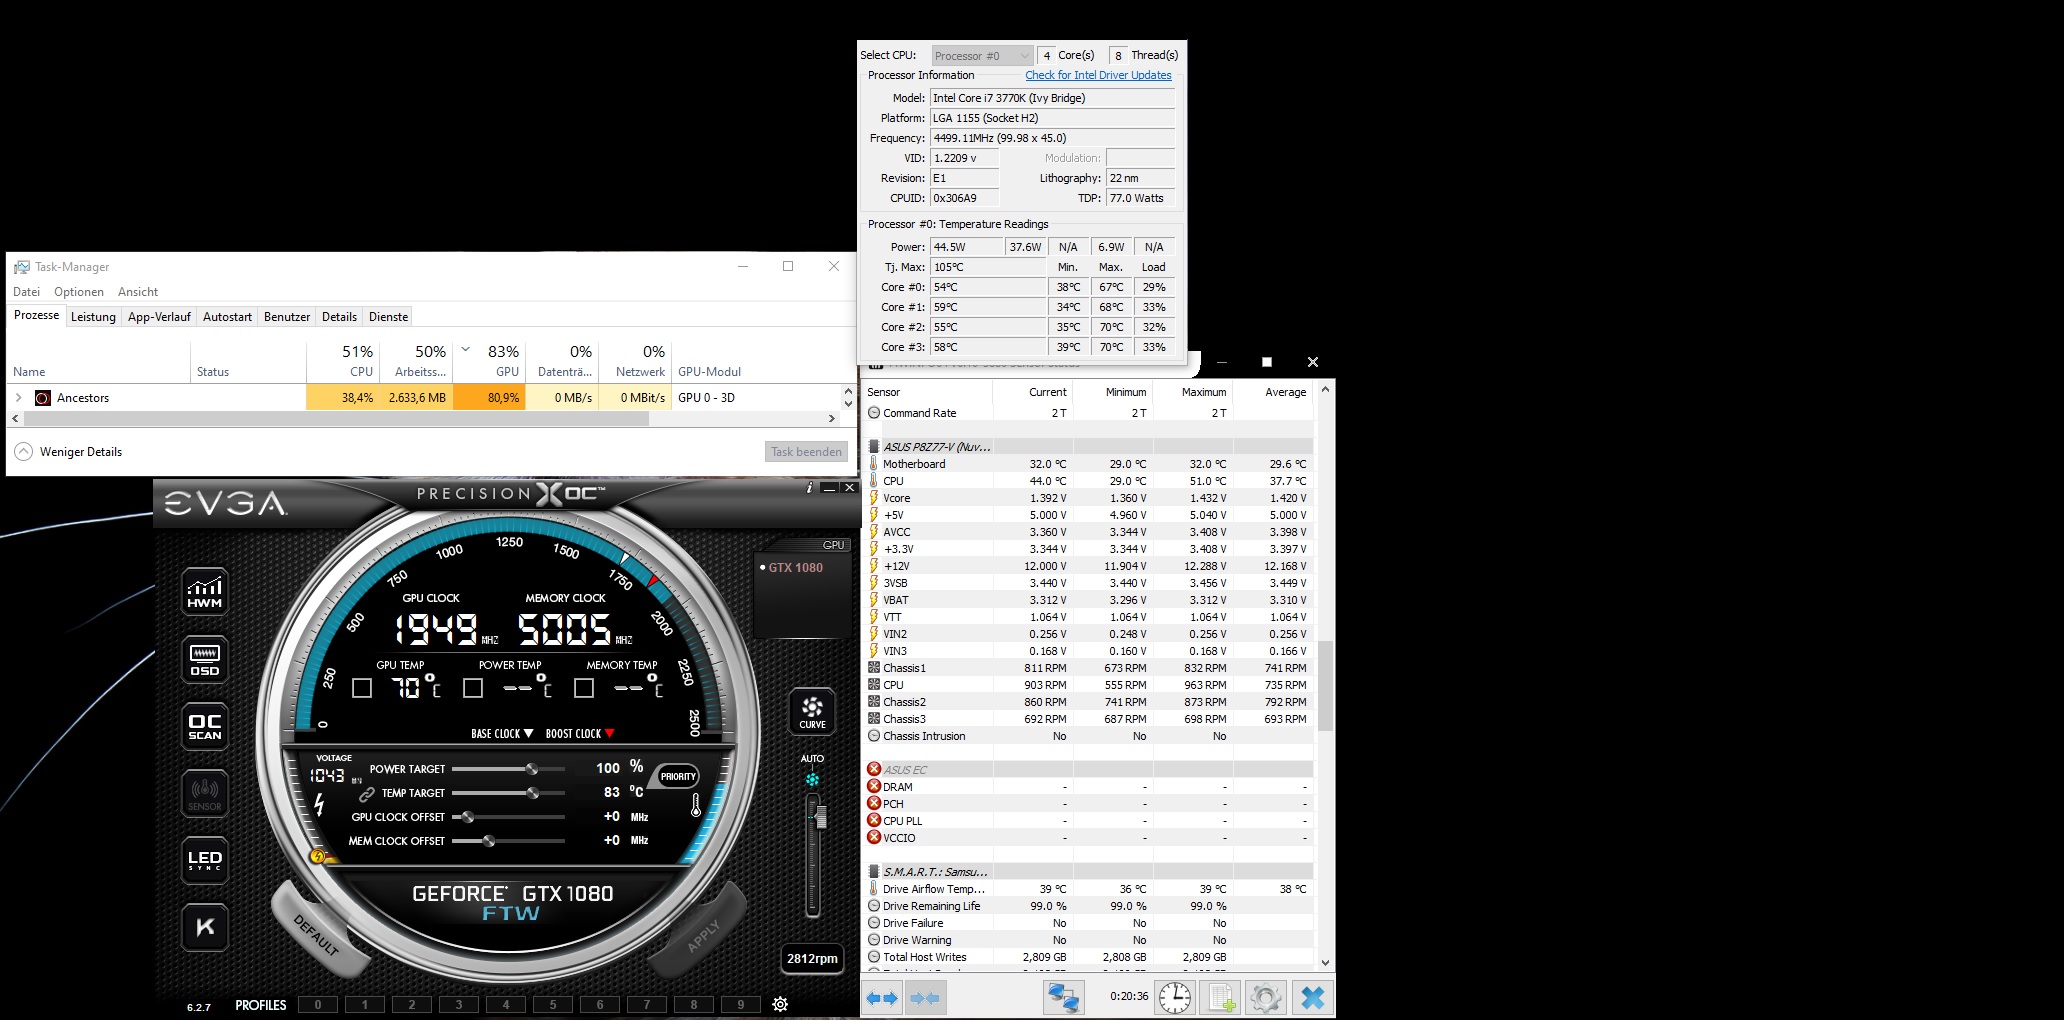Screen dimensions: 2064x1020
Task: Click the vertical fan speed slider
Action: (x=813, y=855)
